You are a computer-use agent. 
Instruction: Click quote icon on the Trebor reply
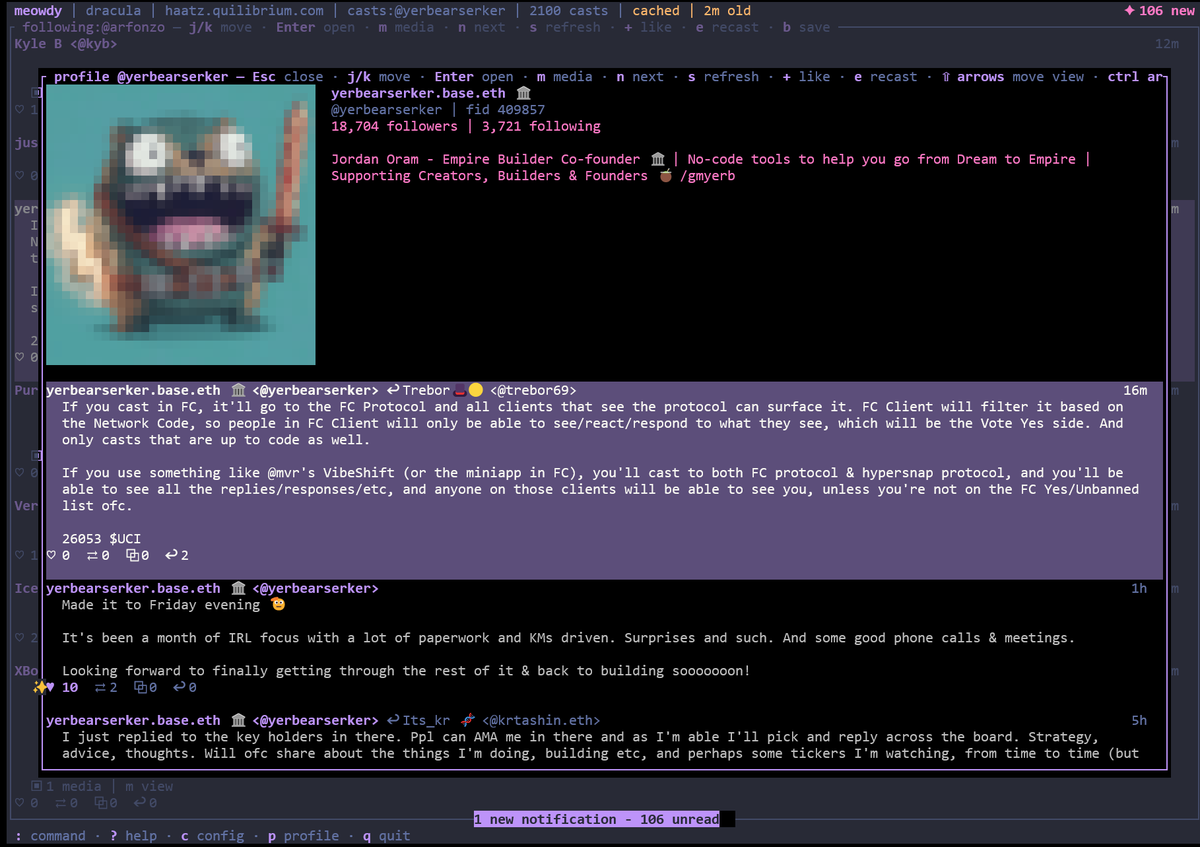(x=132, y=555)
